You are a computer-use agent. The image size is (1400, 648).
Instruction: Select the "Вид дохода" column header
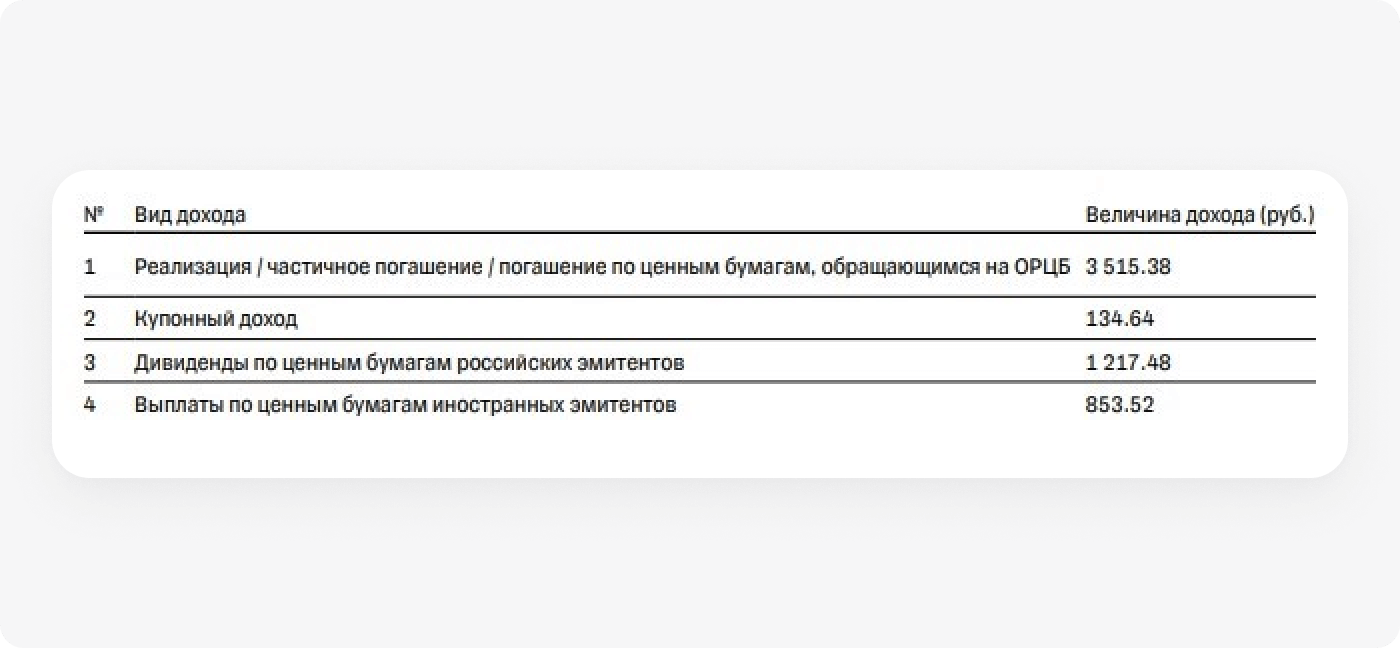click(x=190, y=215)
